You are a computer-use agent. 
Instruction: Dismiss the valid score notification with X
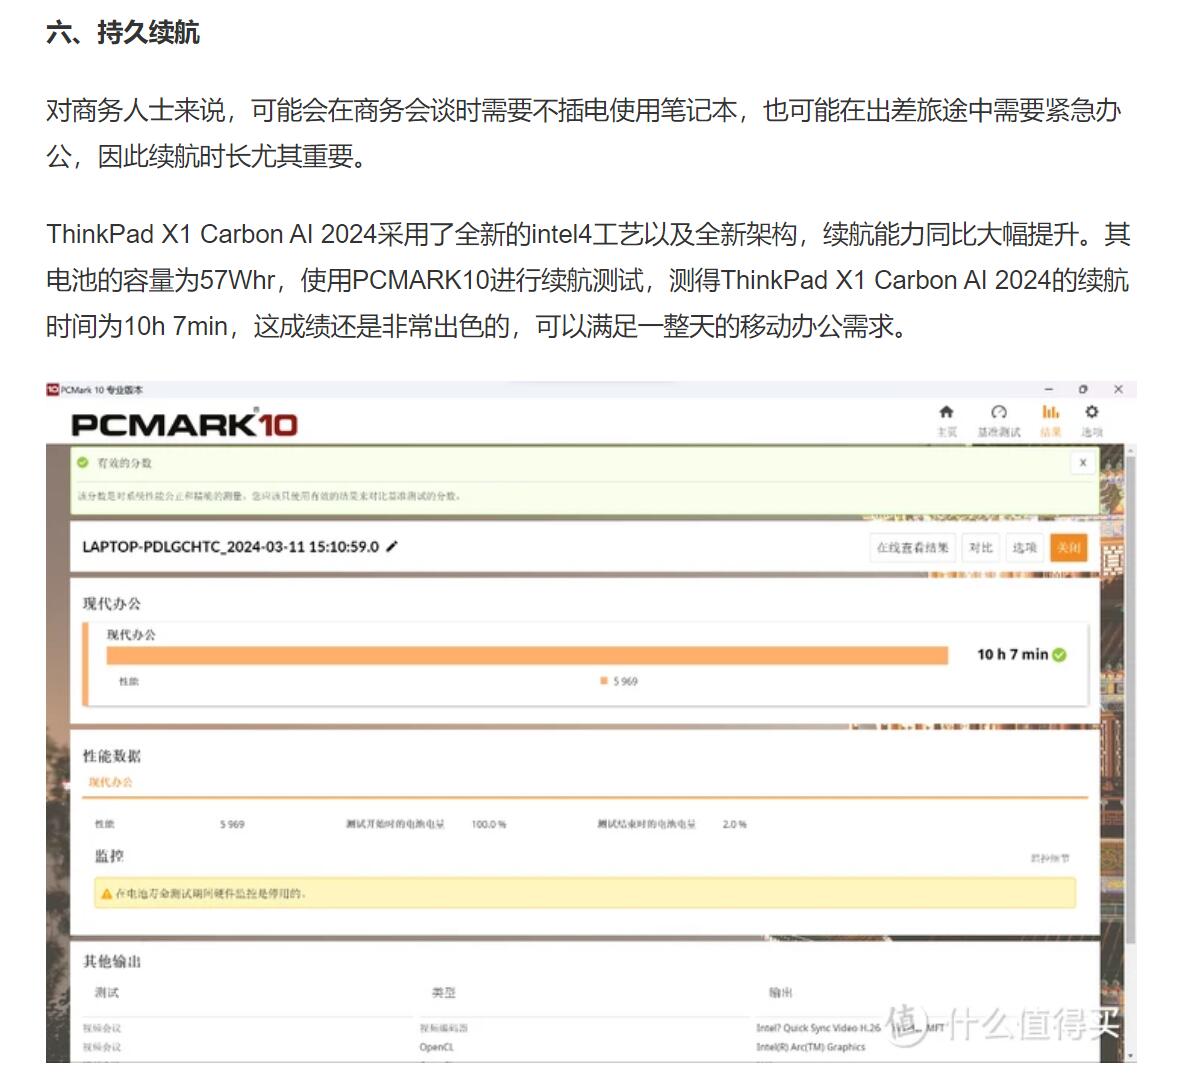pos(1082,463)
